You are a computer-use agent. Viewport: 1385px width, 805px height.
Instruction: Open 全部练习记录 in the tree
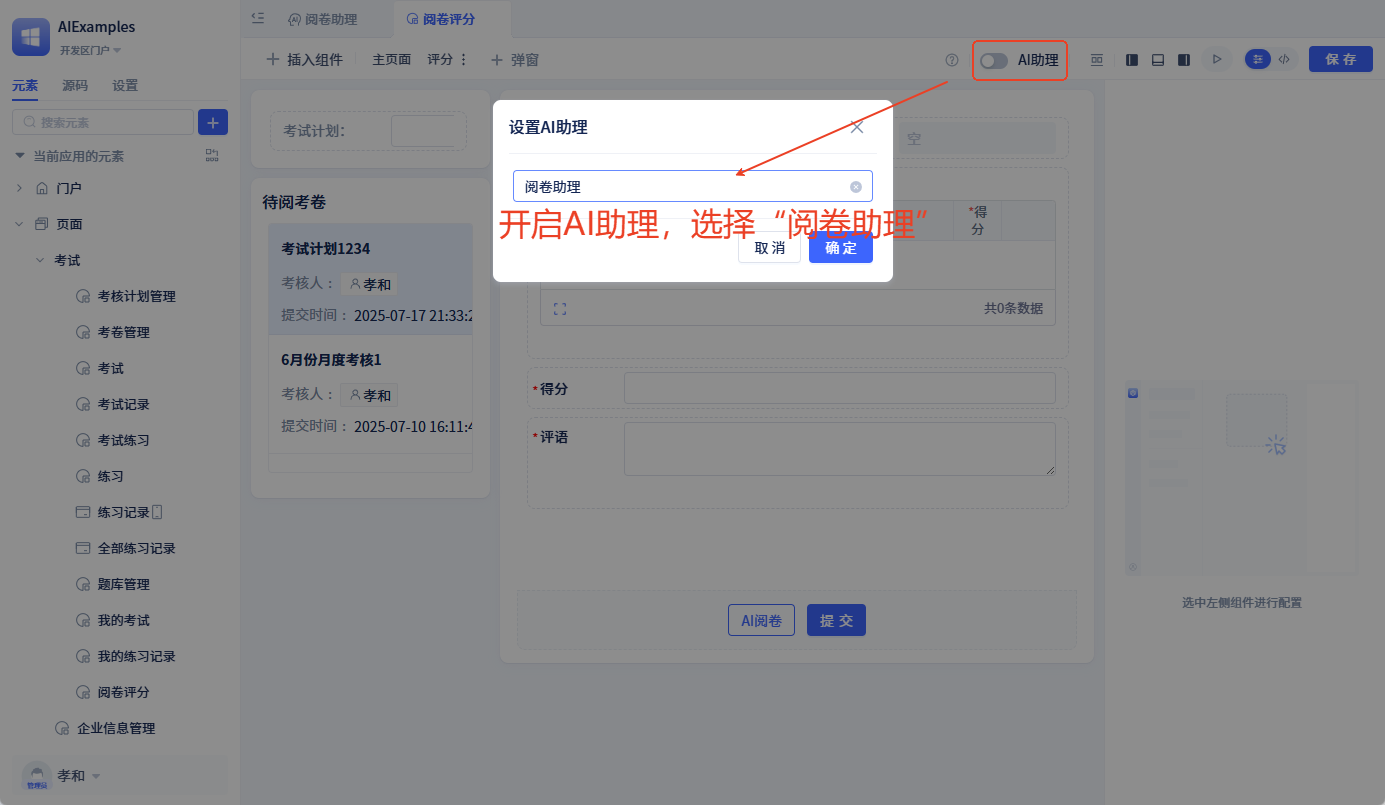136,548
